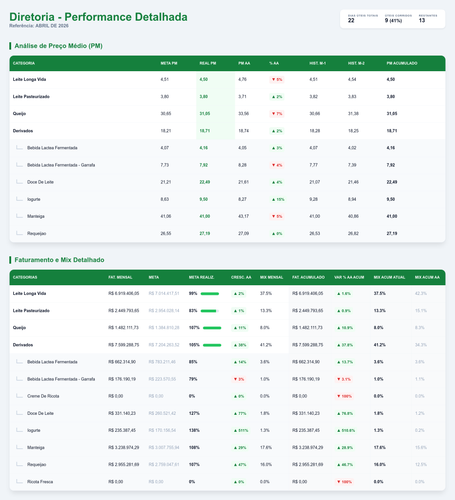Viewport: 455px width, 500px height.
Task: Click Manteiga in the Preço Médio table
Action: coord(36,216)
